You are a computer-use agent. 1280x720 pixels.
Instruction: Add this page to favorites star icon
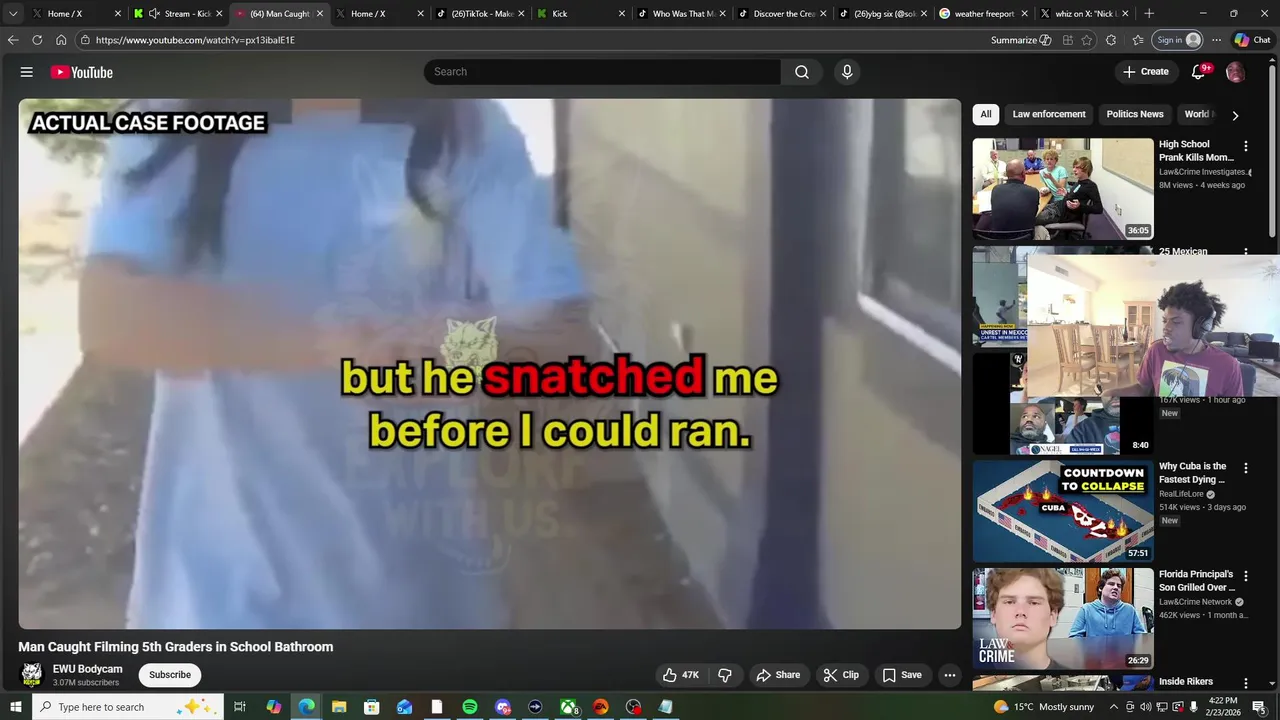tap(1087, 40)
